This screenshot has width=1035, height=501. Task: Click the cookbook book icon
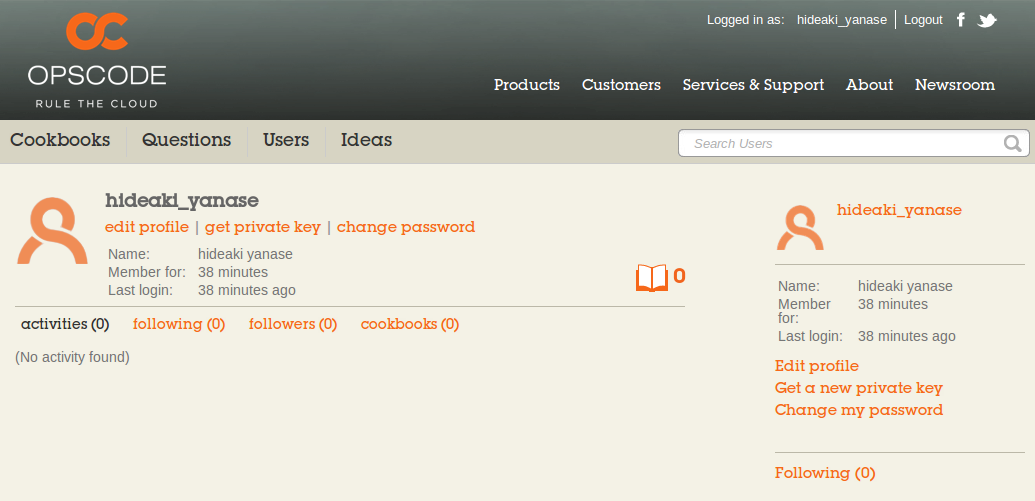click(x=651, y=278)
